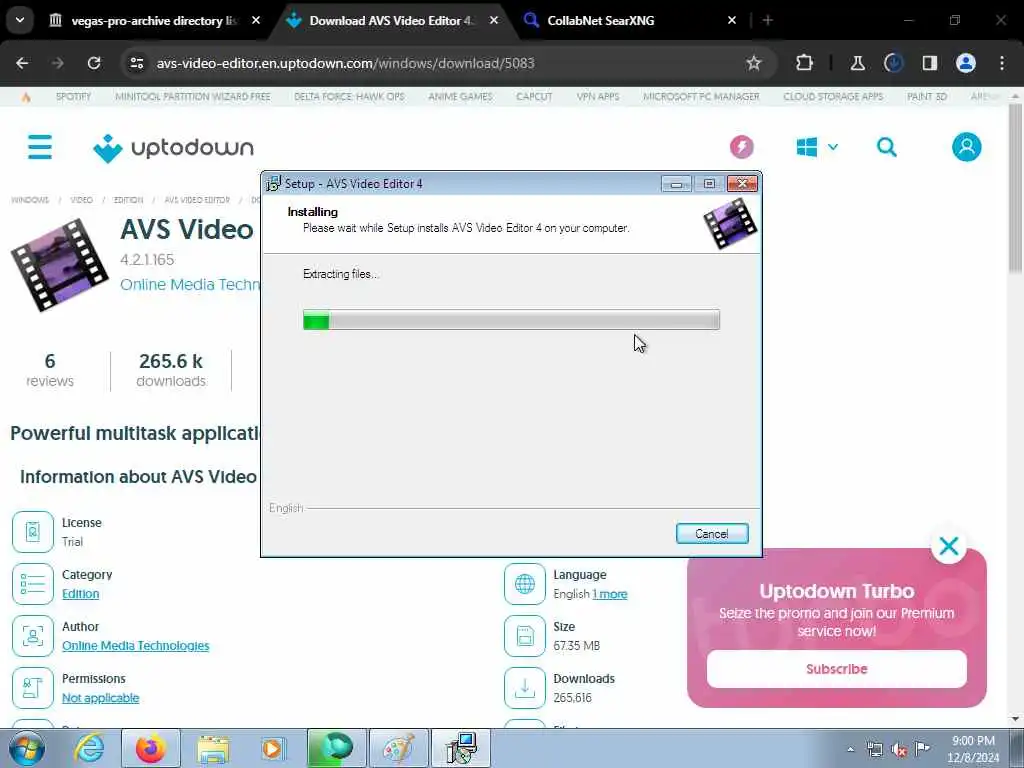Open the CAPCUT link

point(534,96)
